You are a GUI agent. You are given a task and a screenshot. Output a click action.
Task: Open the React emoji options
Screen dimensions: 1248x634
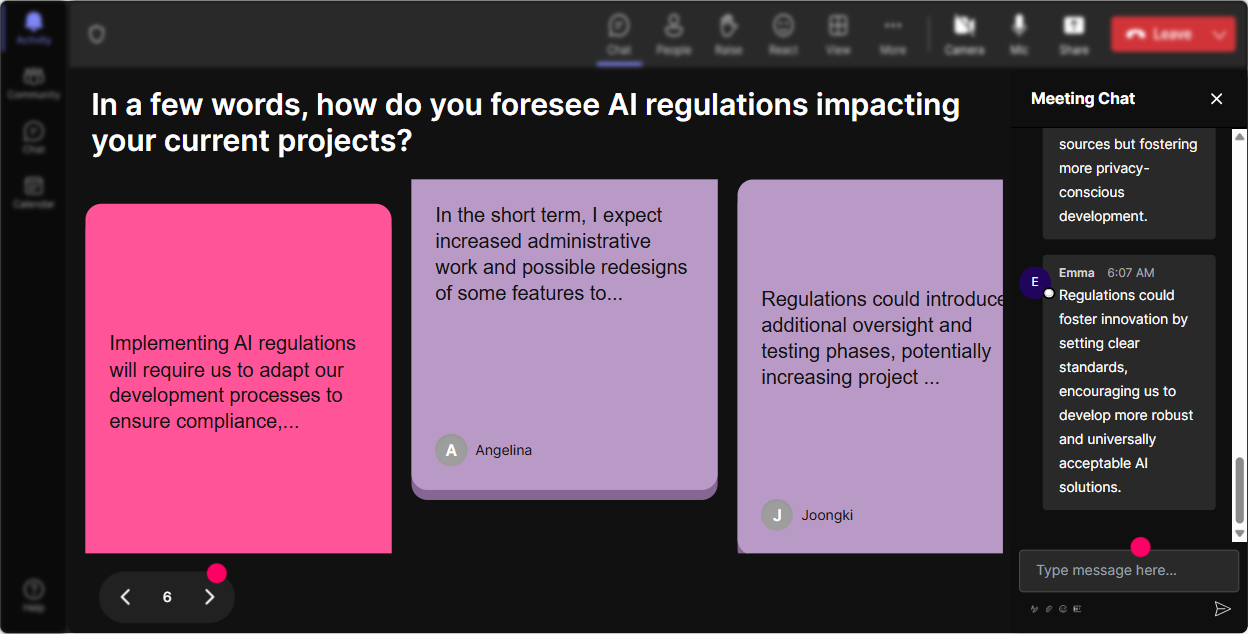pos(783,34)
